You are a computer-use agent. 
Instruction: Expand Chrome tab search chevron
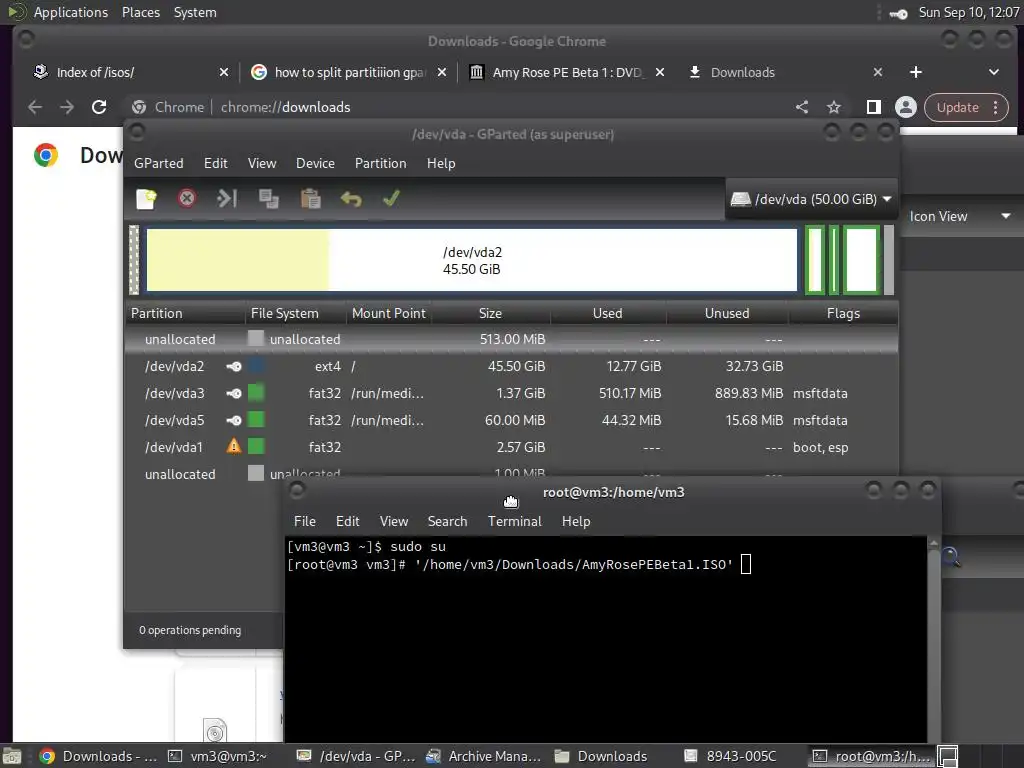point(993,72)
